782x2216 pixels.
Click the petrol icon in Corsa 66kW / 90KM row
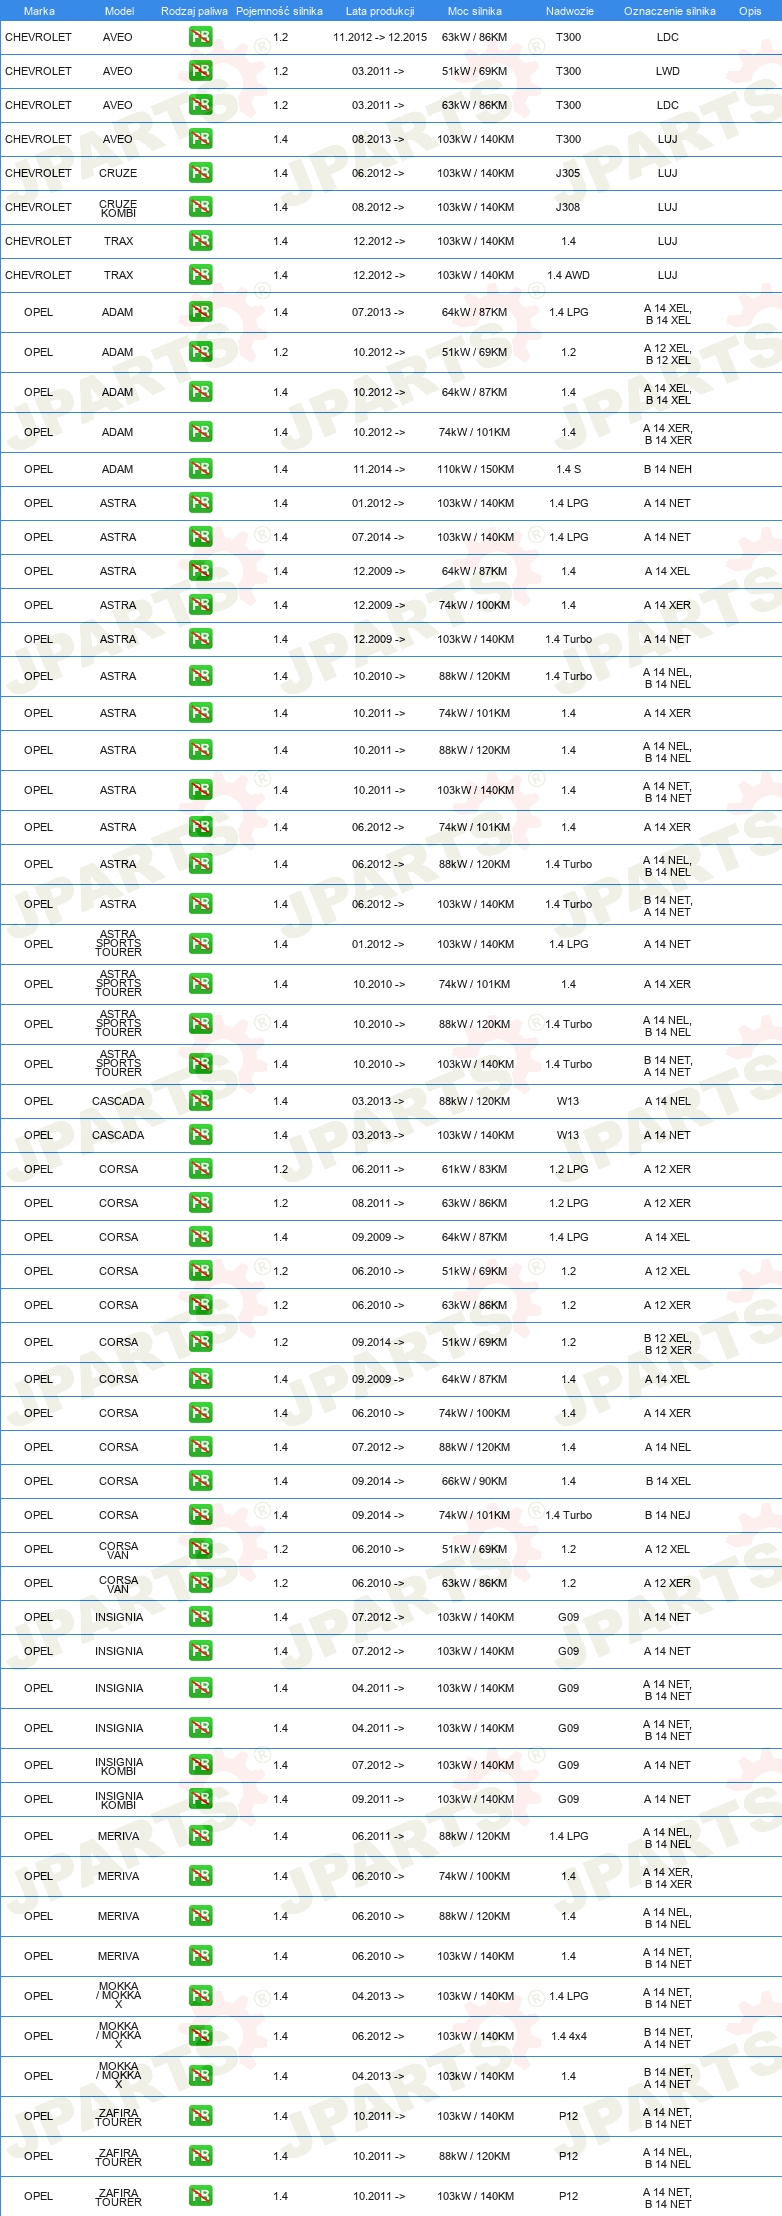click(x=200, y=1481)
